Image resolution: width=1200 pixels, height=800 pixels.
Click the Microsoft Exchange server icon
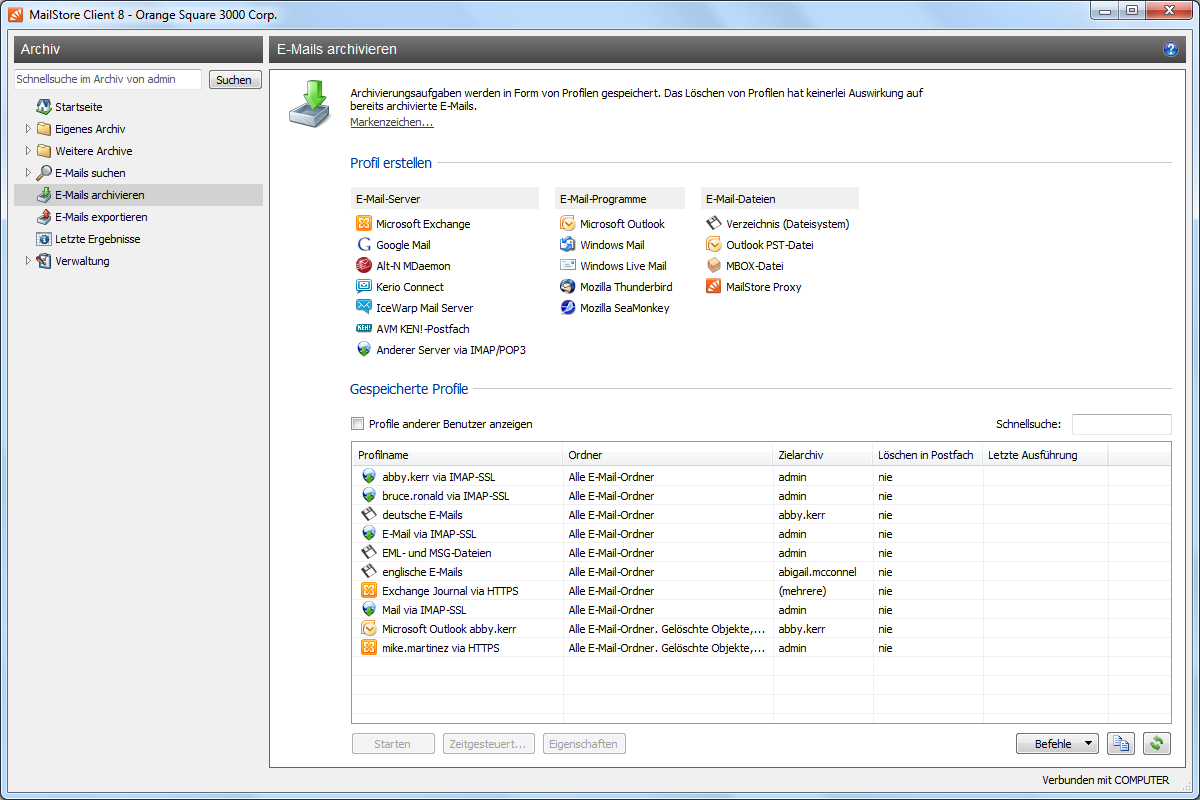click(x=364, y=224)
